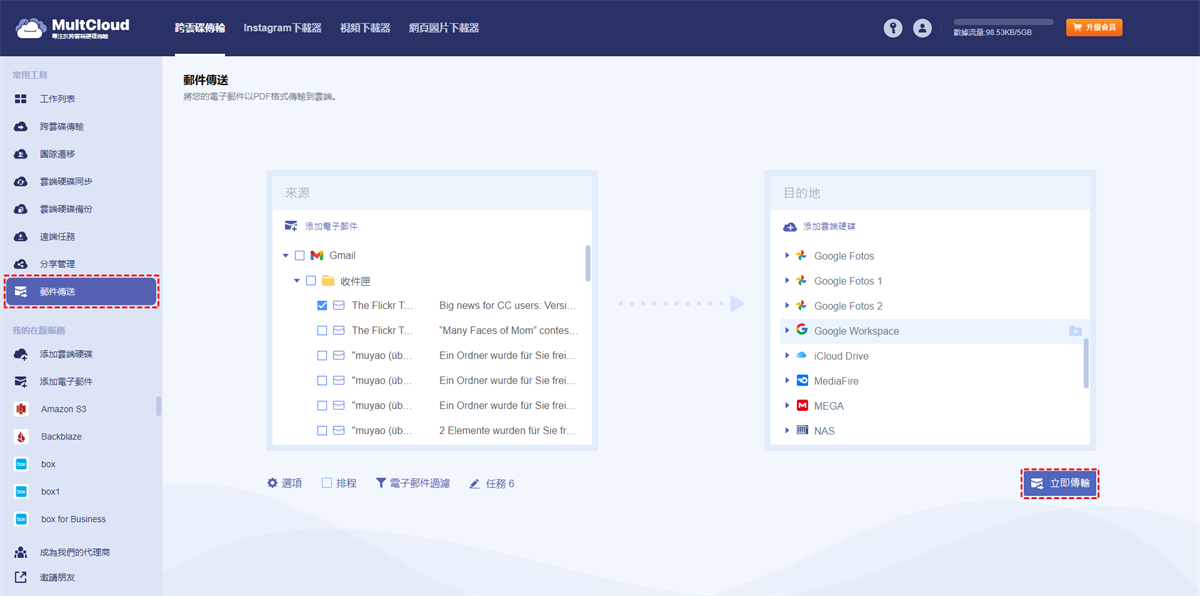Click the 雲端硬碟同步 sidebar icon

(x=20, y=182)
